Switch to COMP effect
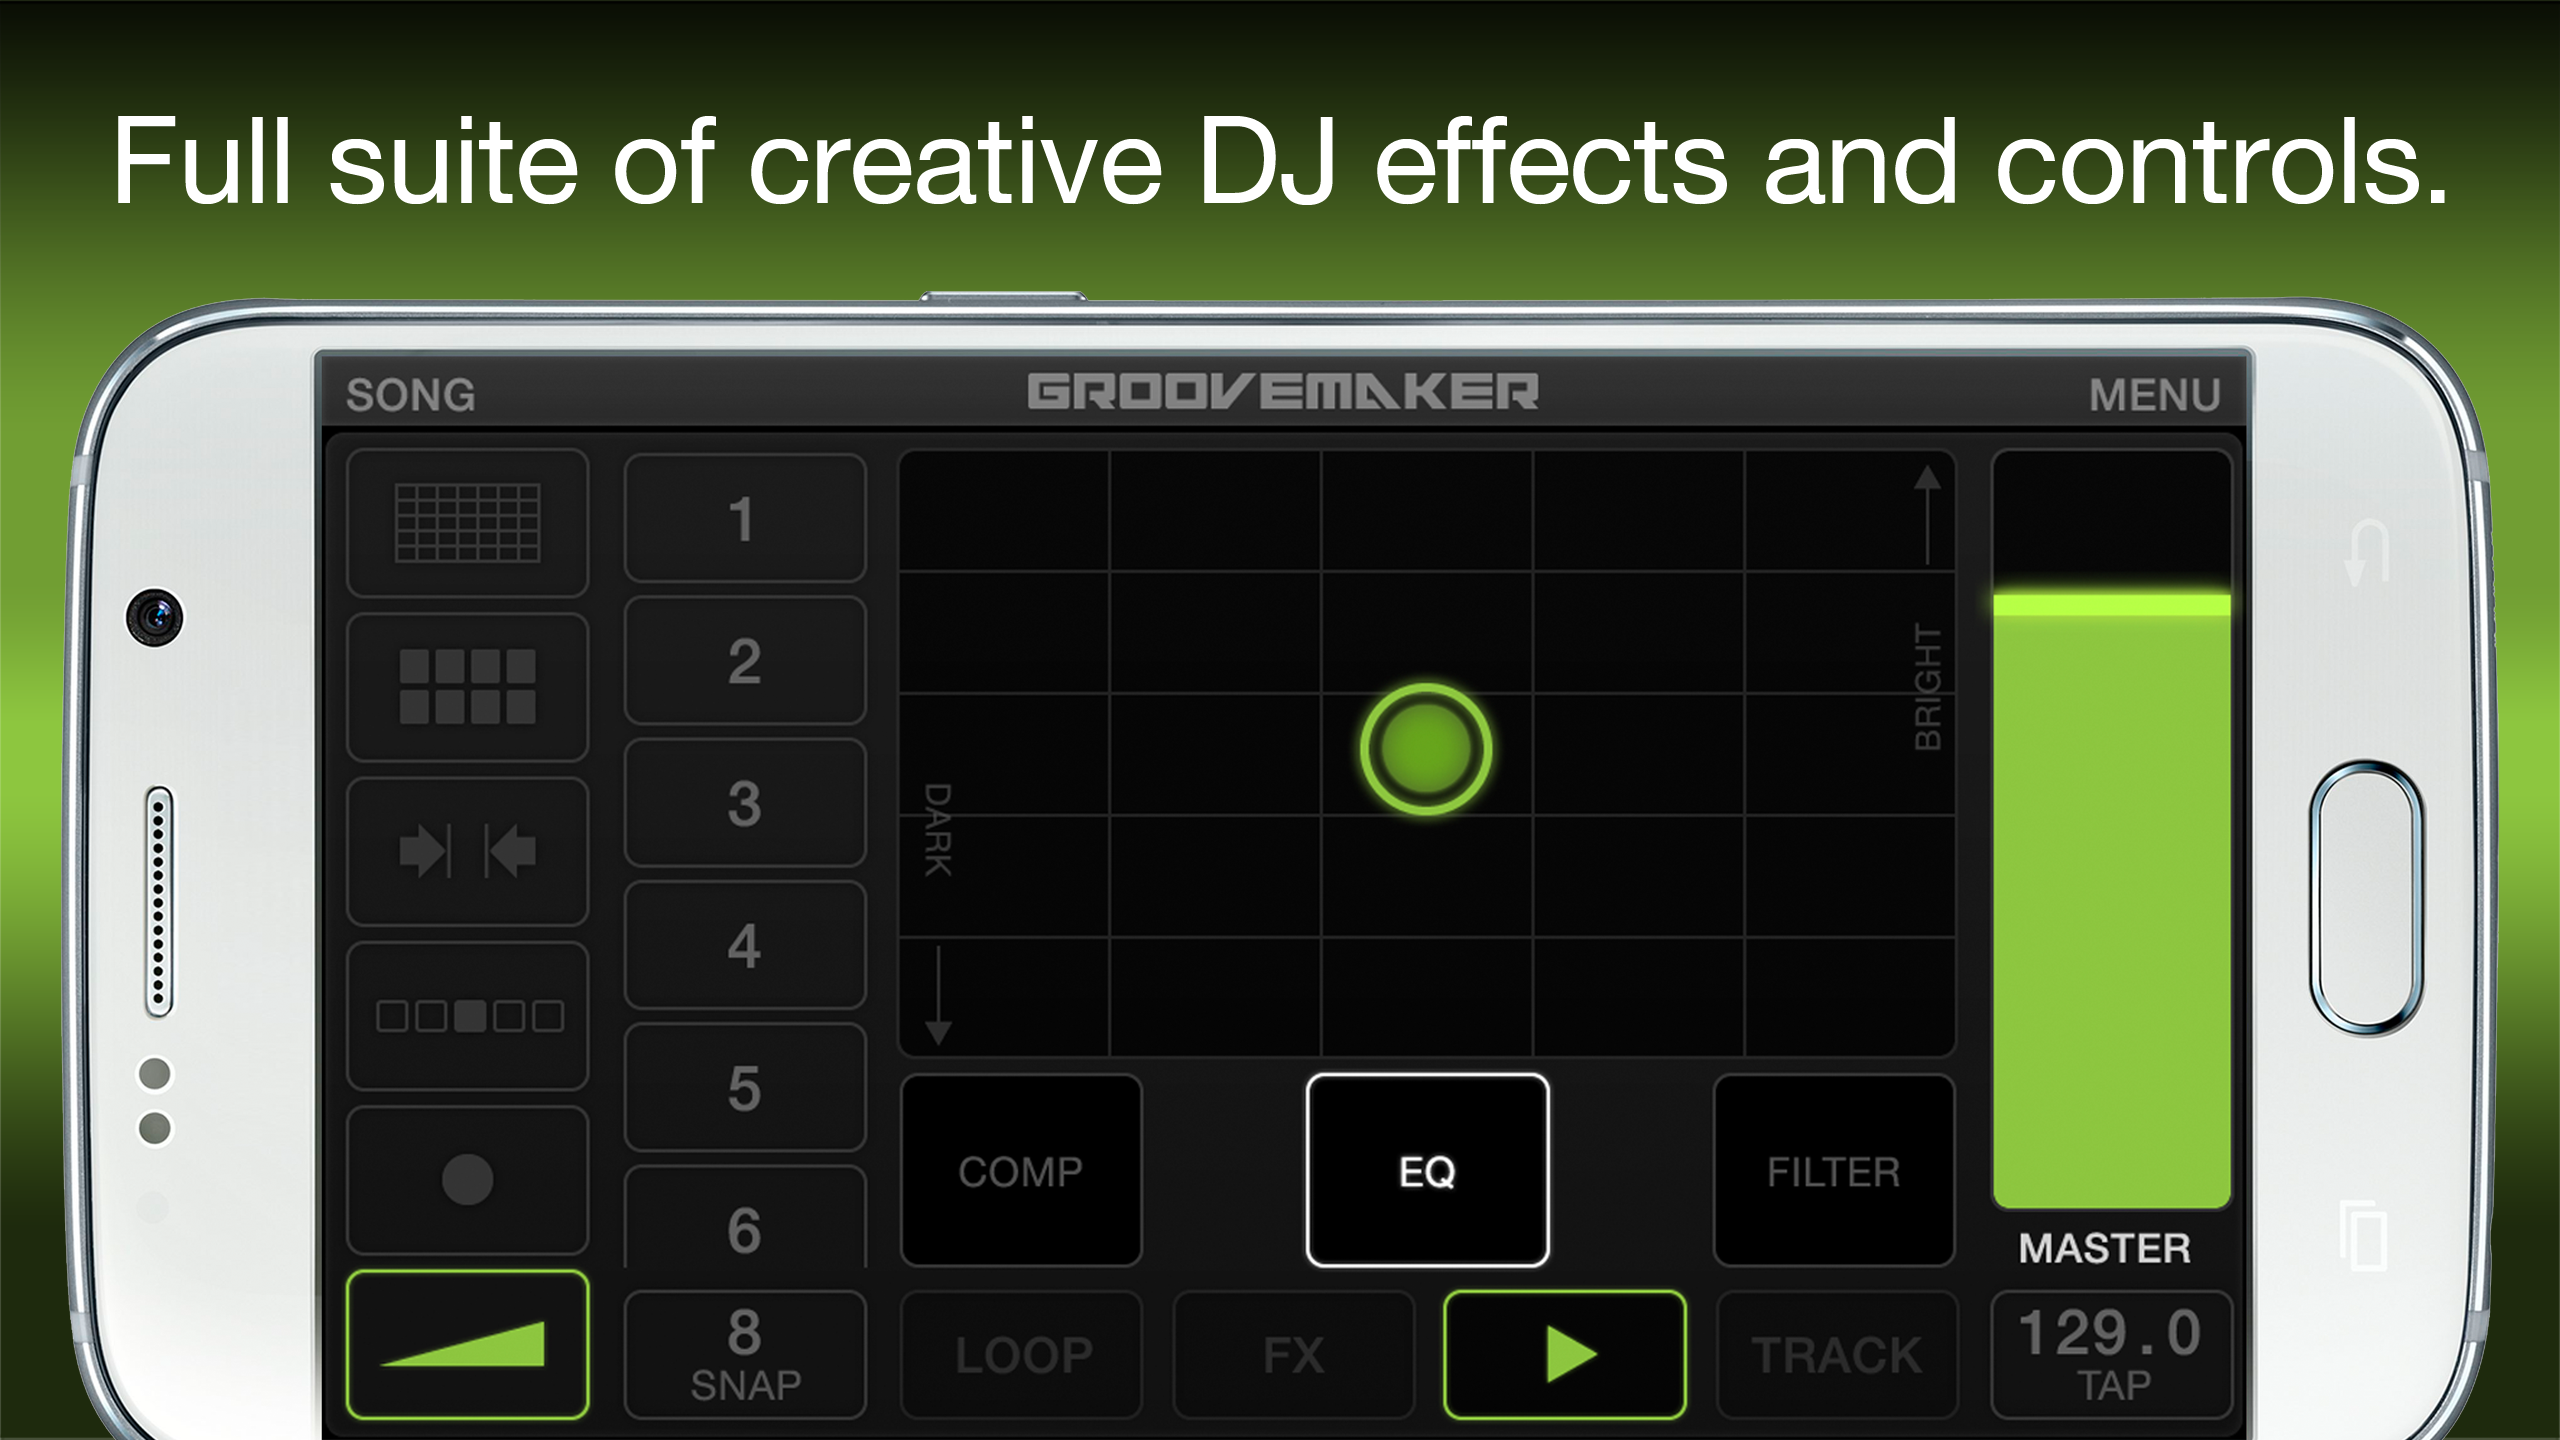Screen dimensions: 2560x1440 click(1021, 1171)
